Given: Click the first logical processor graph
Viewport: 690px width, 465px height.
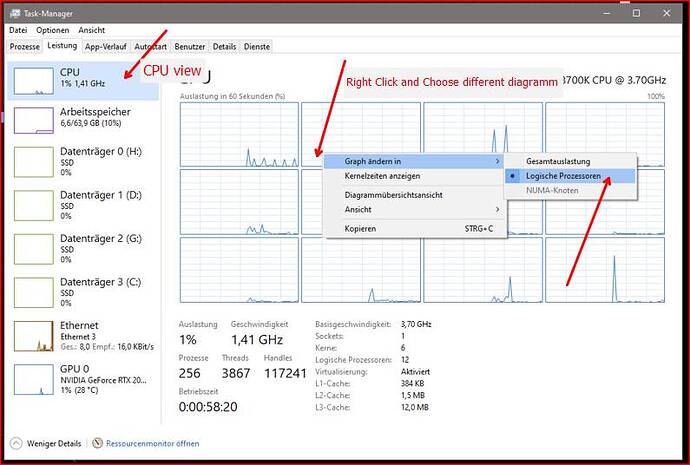Looking at the screenshot, I should coord(239,135).
